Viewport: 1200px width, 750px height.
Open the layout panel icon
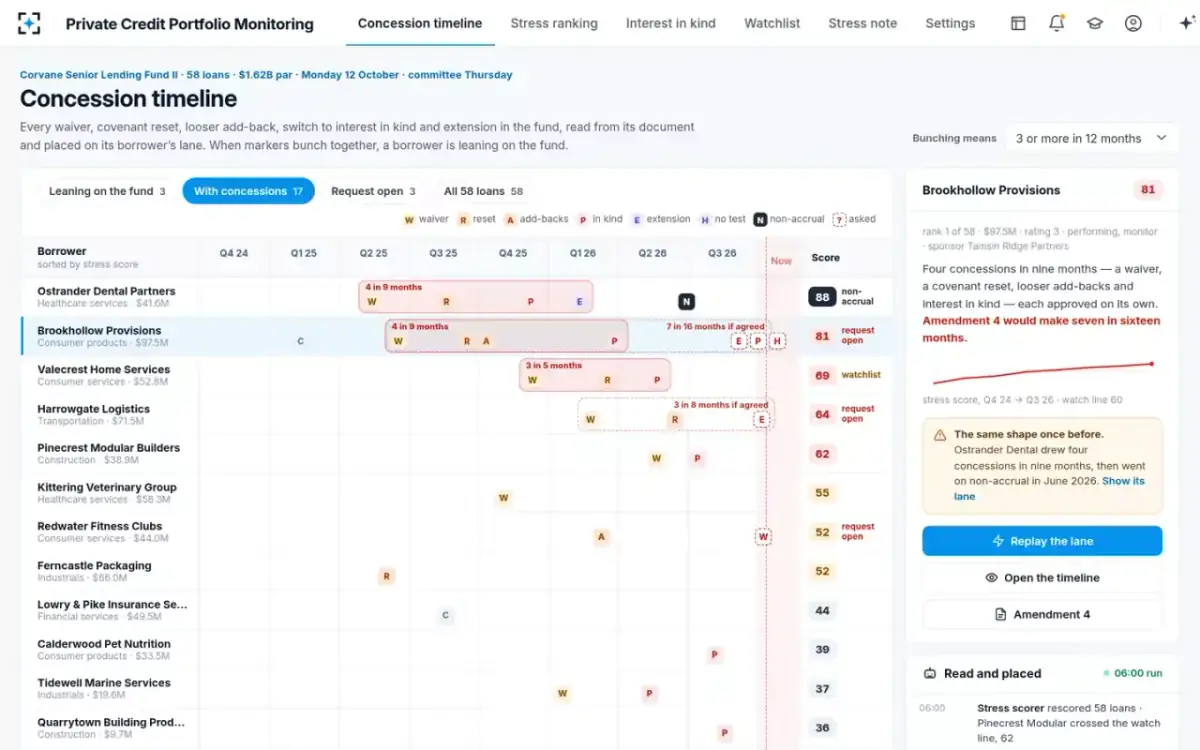[x=1018, y=23]
